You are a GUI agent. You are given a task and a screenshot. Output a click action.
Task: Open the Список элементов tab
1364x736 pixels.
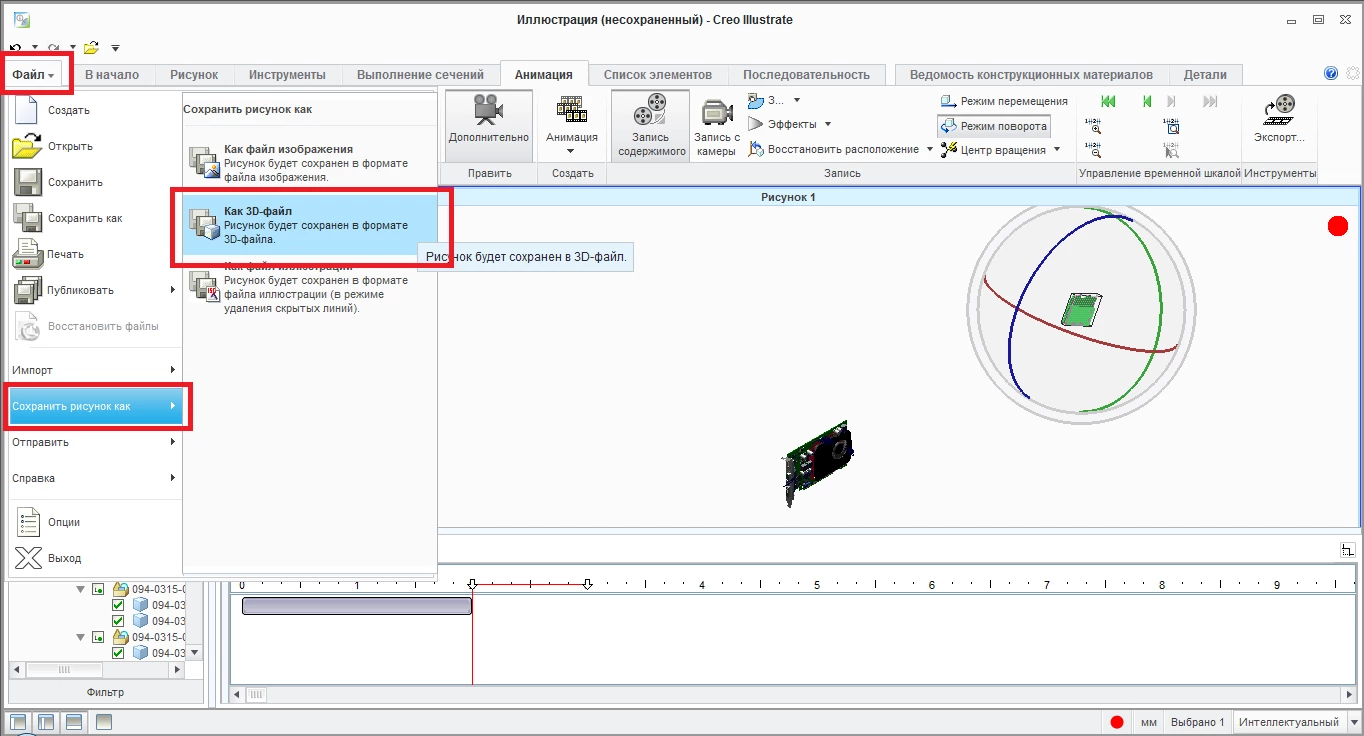coord(658,75)
